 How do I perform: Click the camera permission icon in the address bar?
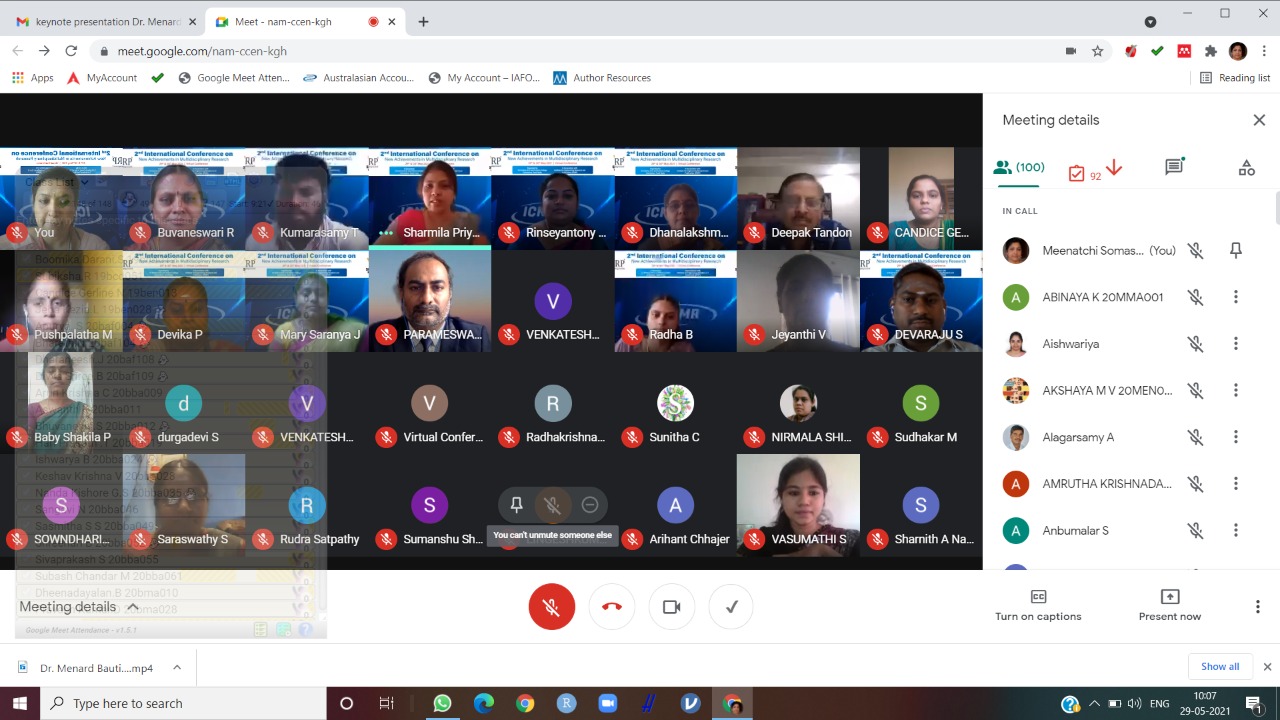1071,51
